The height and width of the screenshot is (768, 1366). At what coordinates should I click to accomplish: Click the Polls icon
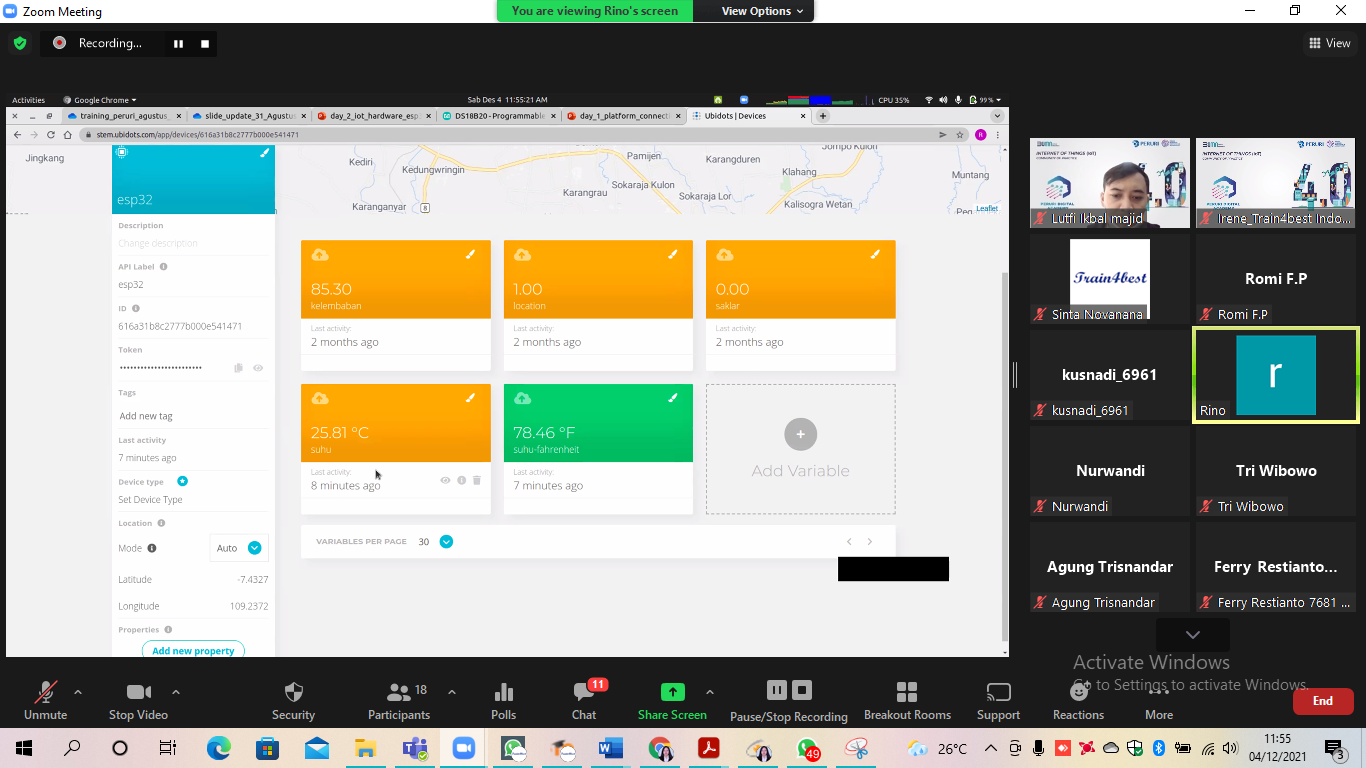click(504, 693)
